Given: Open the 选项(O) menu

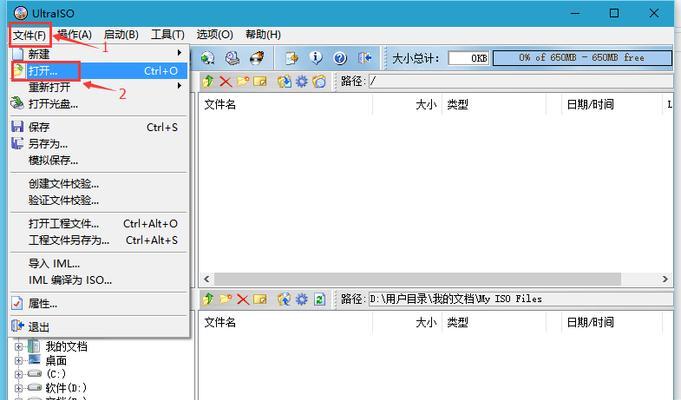Looking at the screenshot, I should coord(215,35).
